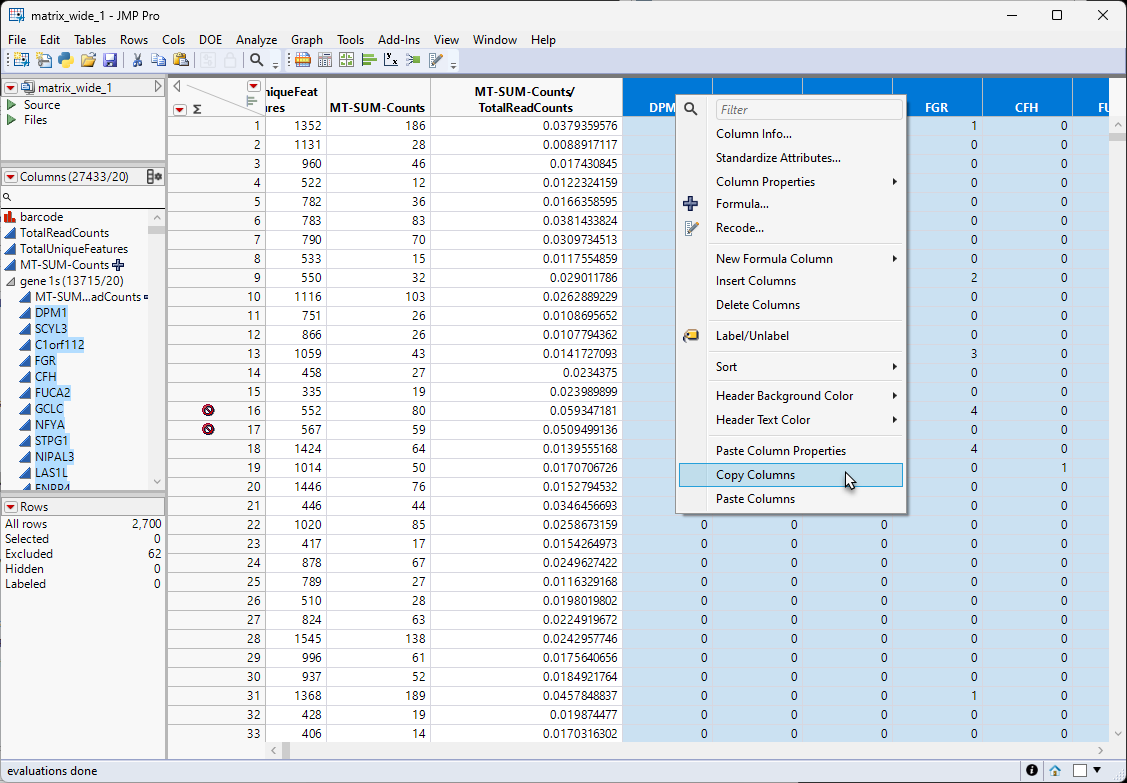
Task: Click the Cut scissors toolbar icon
Action: point(137,60)
